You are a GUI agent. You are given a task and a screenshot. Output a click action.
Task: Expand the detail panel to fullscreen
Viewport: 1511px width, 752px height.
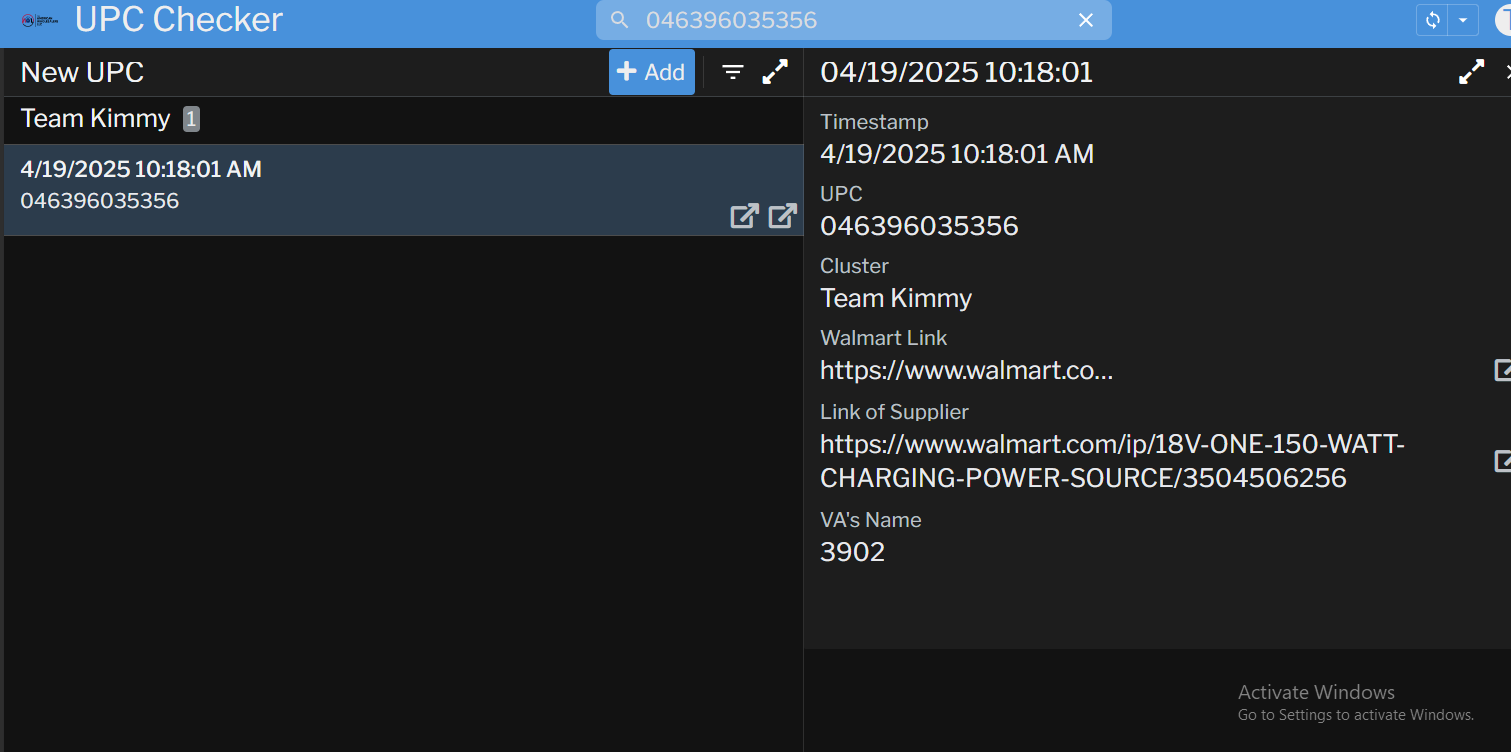coord(1471,72)
